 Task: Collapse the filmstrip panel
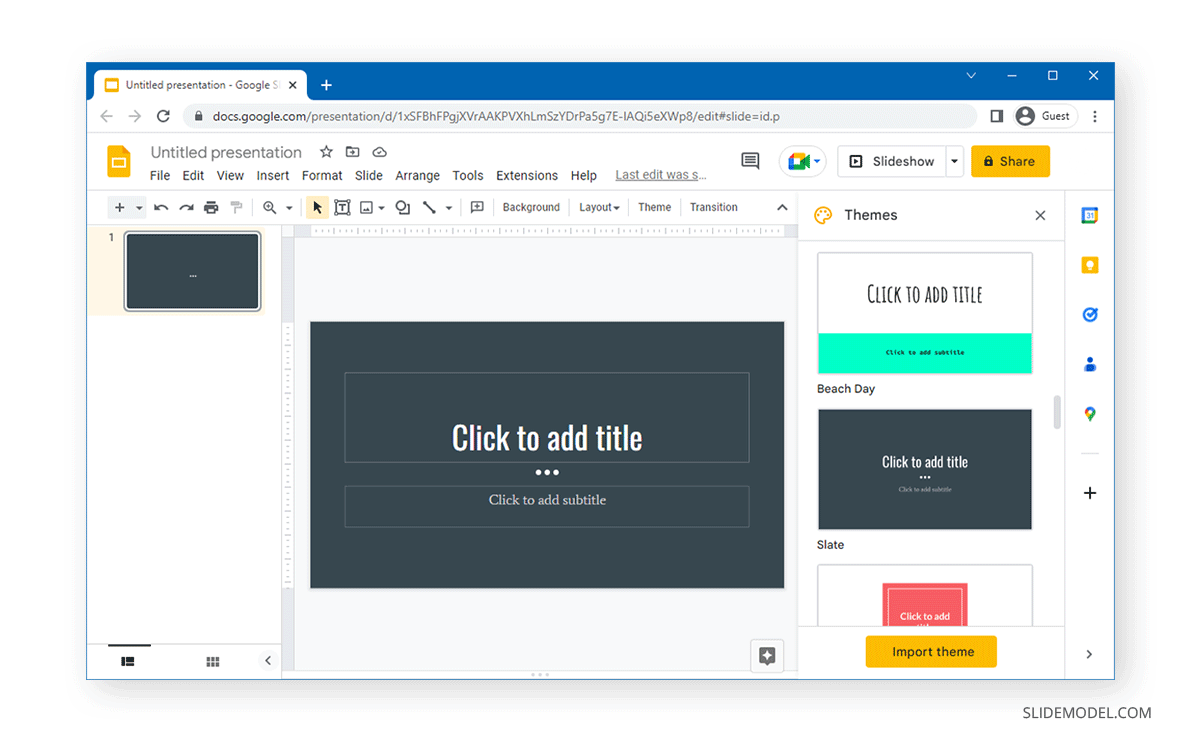pos(268,661)
